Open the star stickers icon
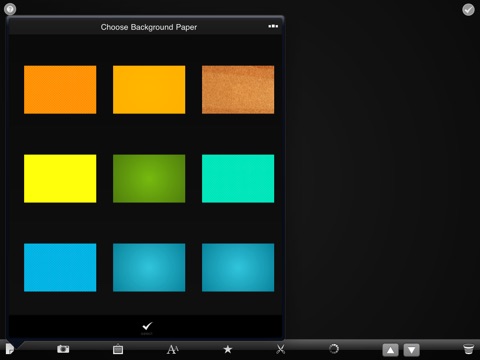 coord(228,349)
